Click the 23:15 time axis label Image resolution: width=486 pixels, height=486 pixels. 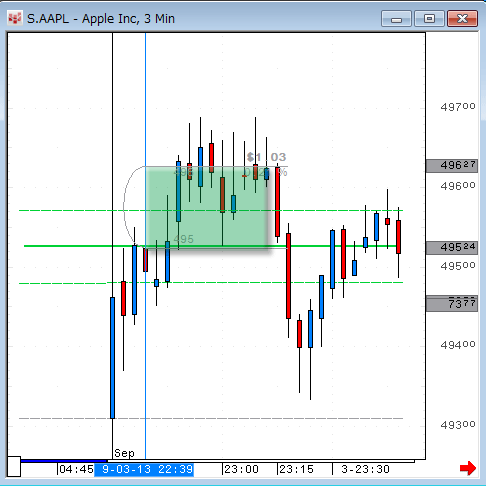(x=296, y=469)
